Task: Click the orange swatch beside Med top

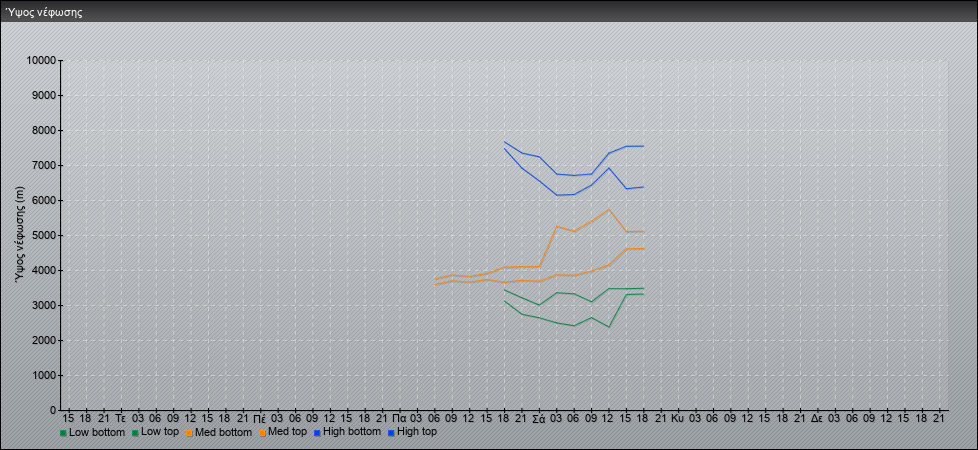Action: tap(262, 433)
